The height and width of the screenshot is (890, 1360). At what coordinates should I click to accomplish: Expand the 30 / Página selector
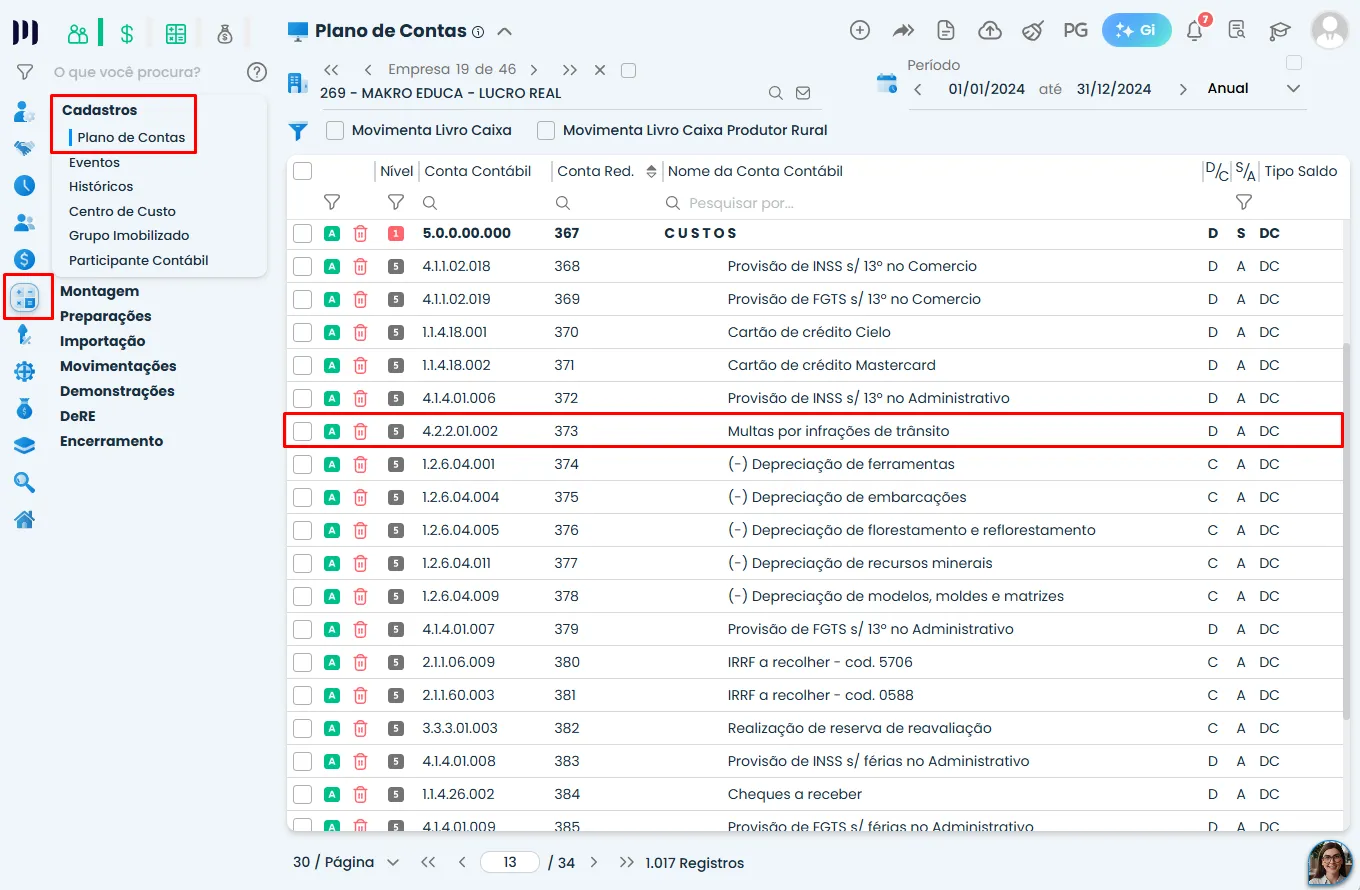[x=346, y=862]
